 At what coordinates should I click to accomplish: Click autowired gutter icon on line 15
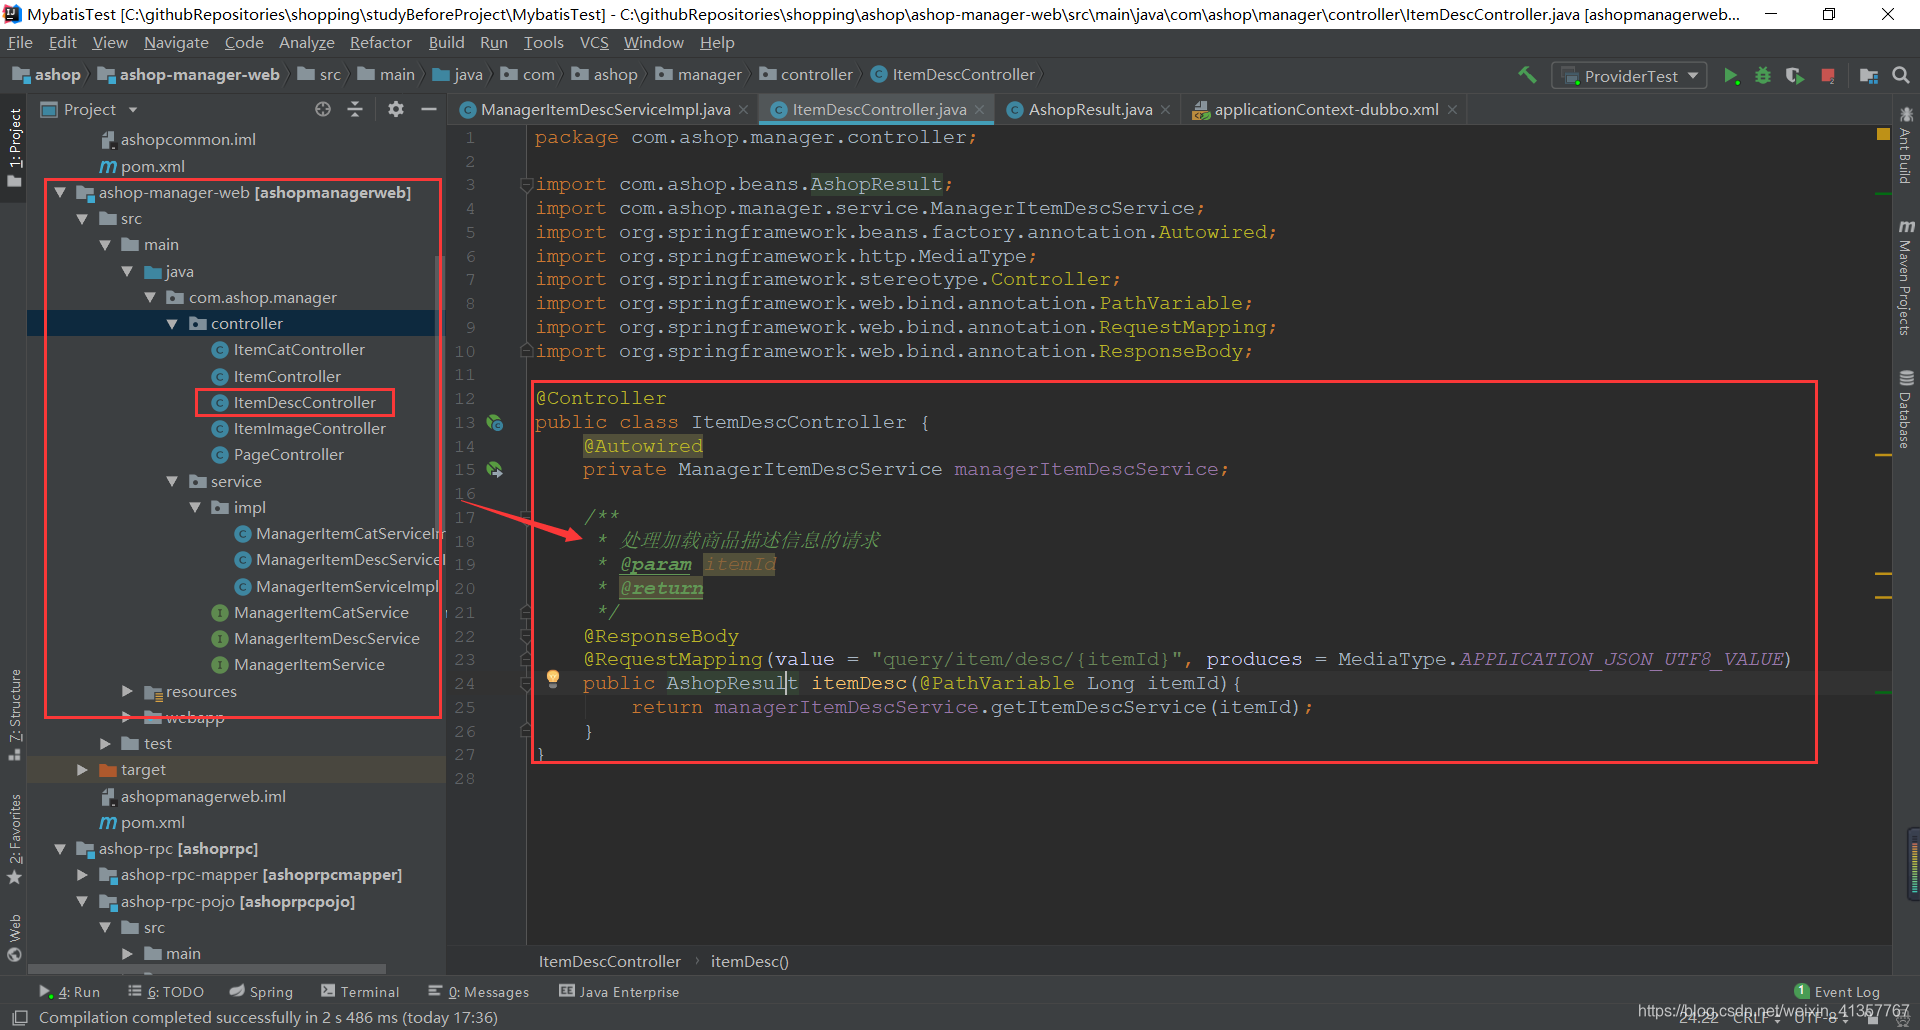(x=495, y=469)
